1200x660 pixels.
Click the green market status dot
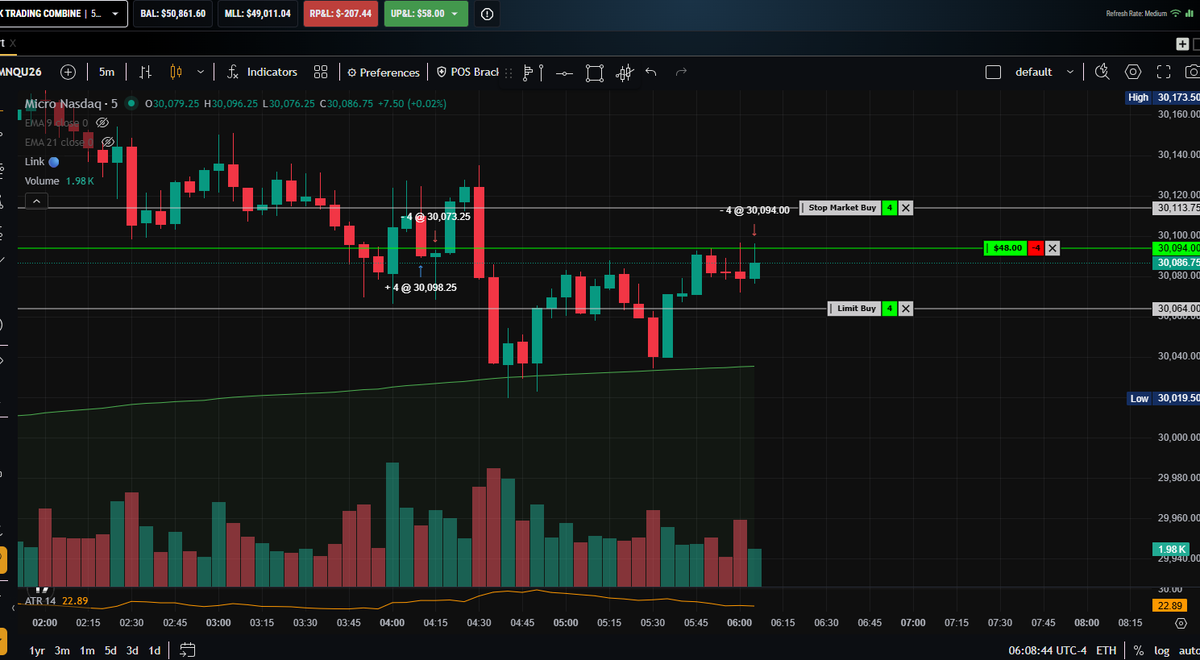[x=131, y=103]
